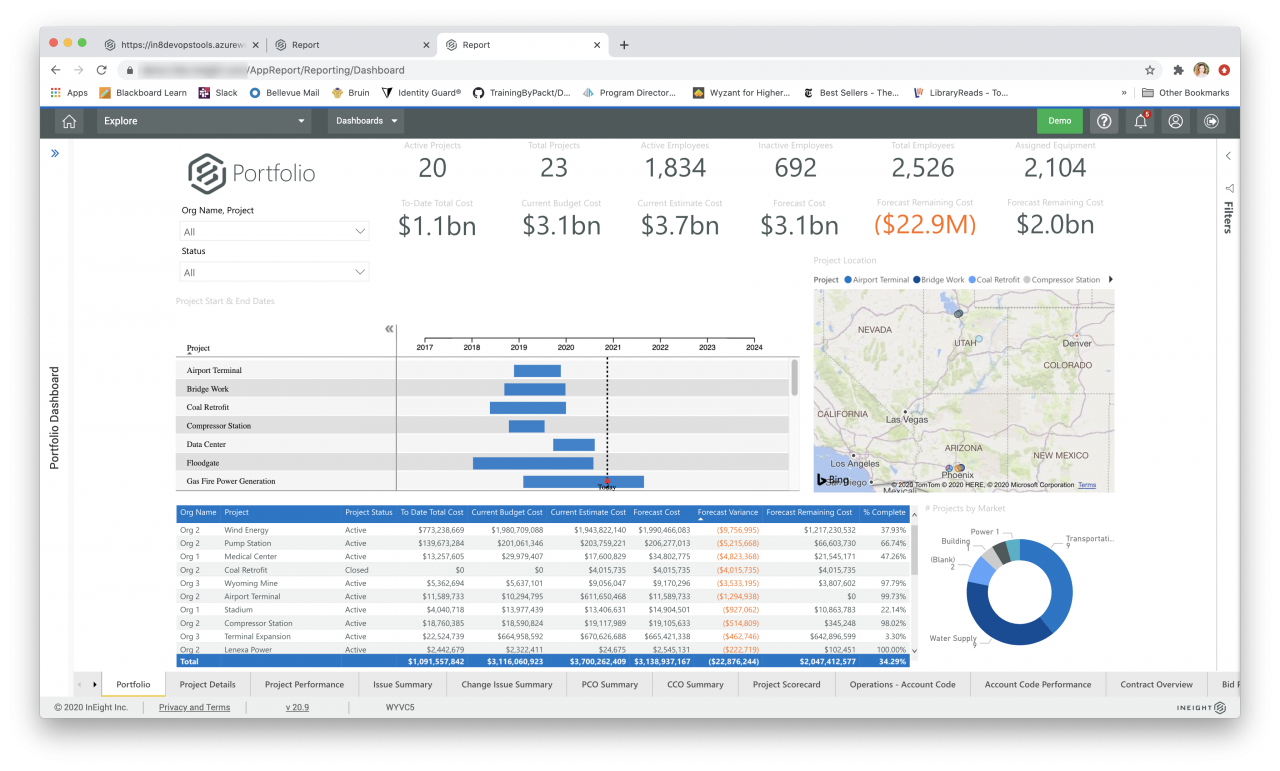Click the green Demo button

(x=1059, y=121)
